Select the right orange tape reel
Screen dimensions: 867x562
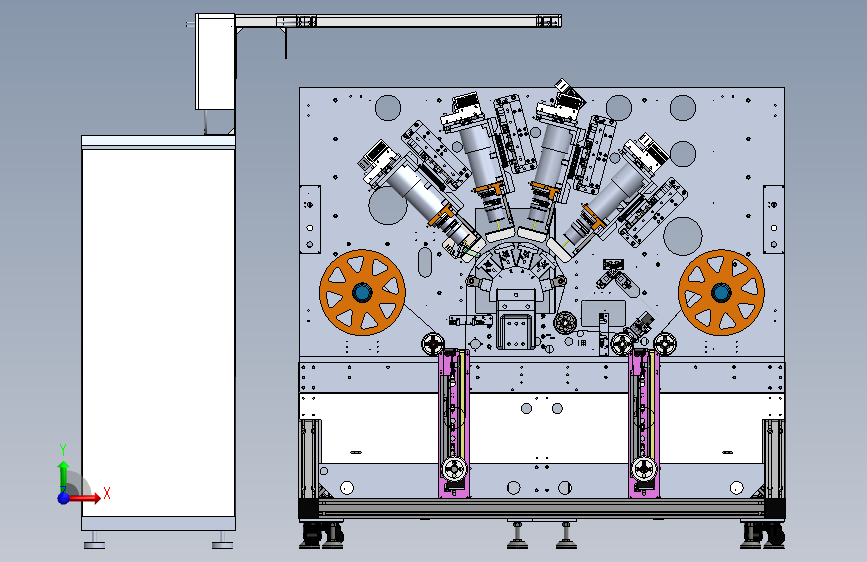[x=721, y=293]
